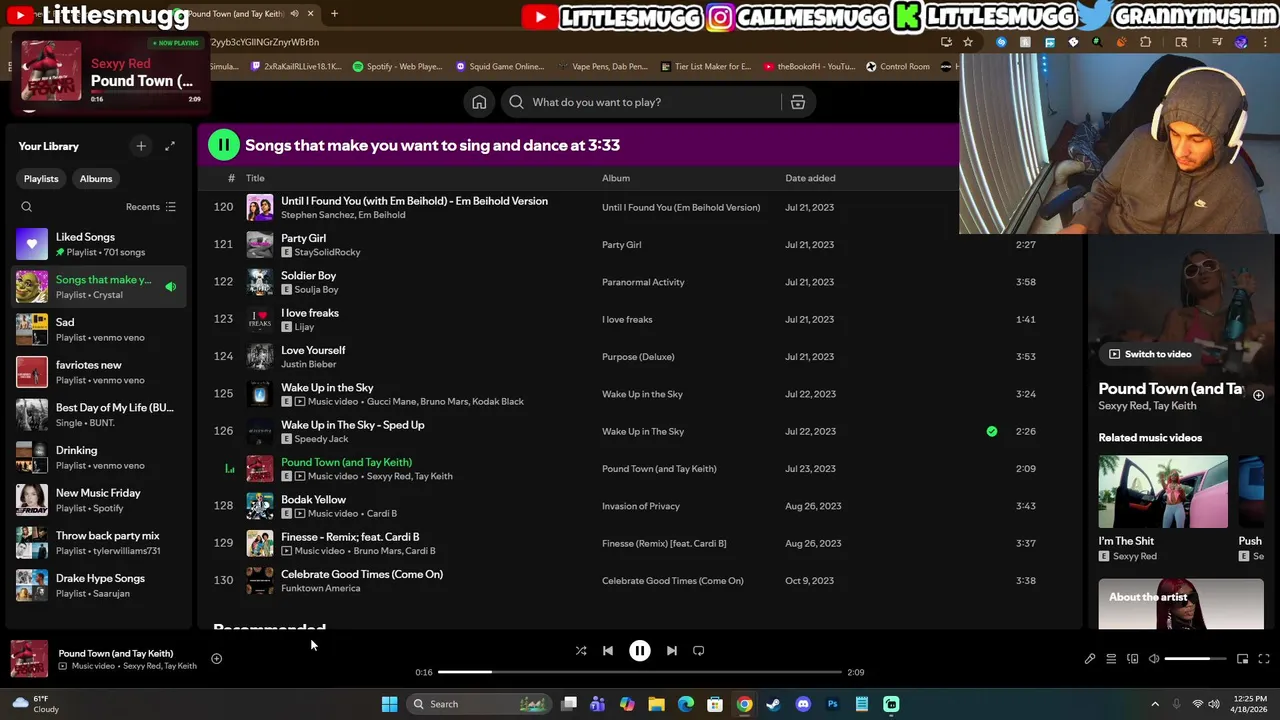Toggle the Now Playing view mic icon
The image size is (1280, 720).
tap(1090, 659)
